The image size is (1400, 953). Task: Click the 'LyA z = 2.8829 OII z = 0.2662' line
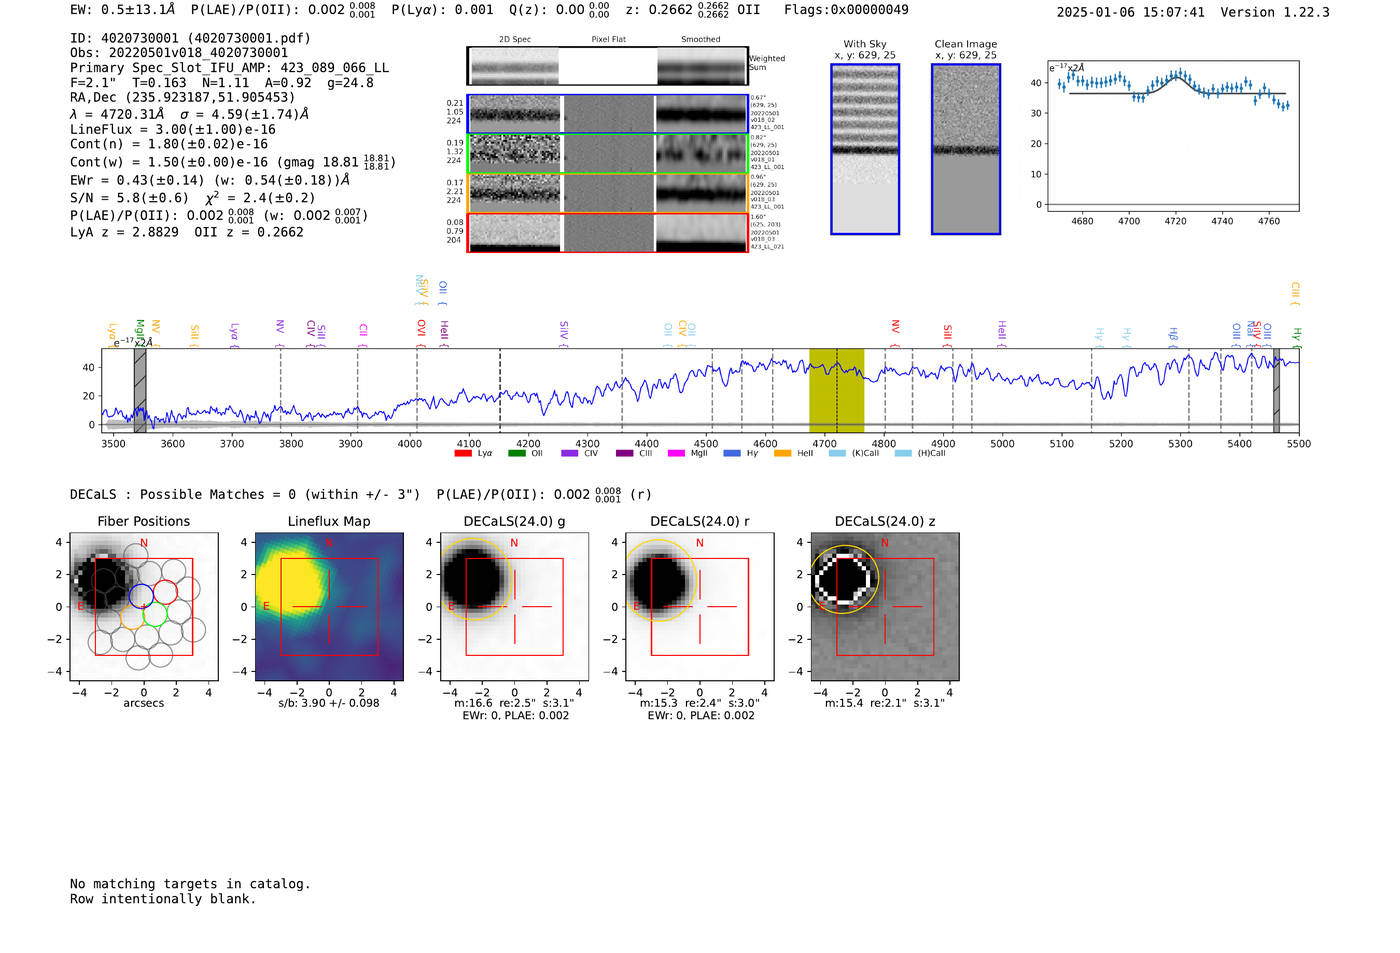tap(187, 232)
